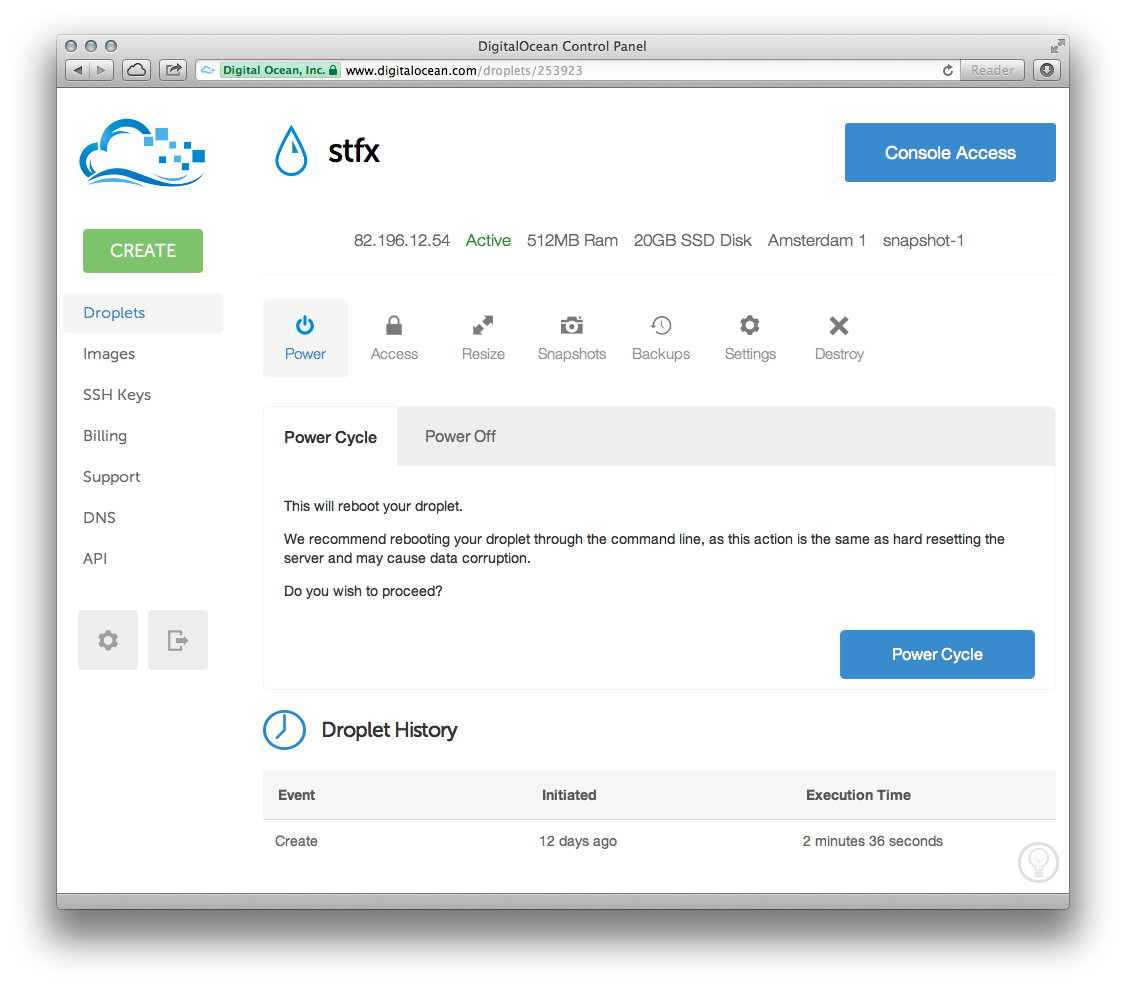Open Support in the sidebar
Viewport: 1126px width, 988px height.
pos(111,477)
